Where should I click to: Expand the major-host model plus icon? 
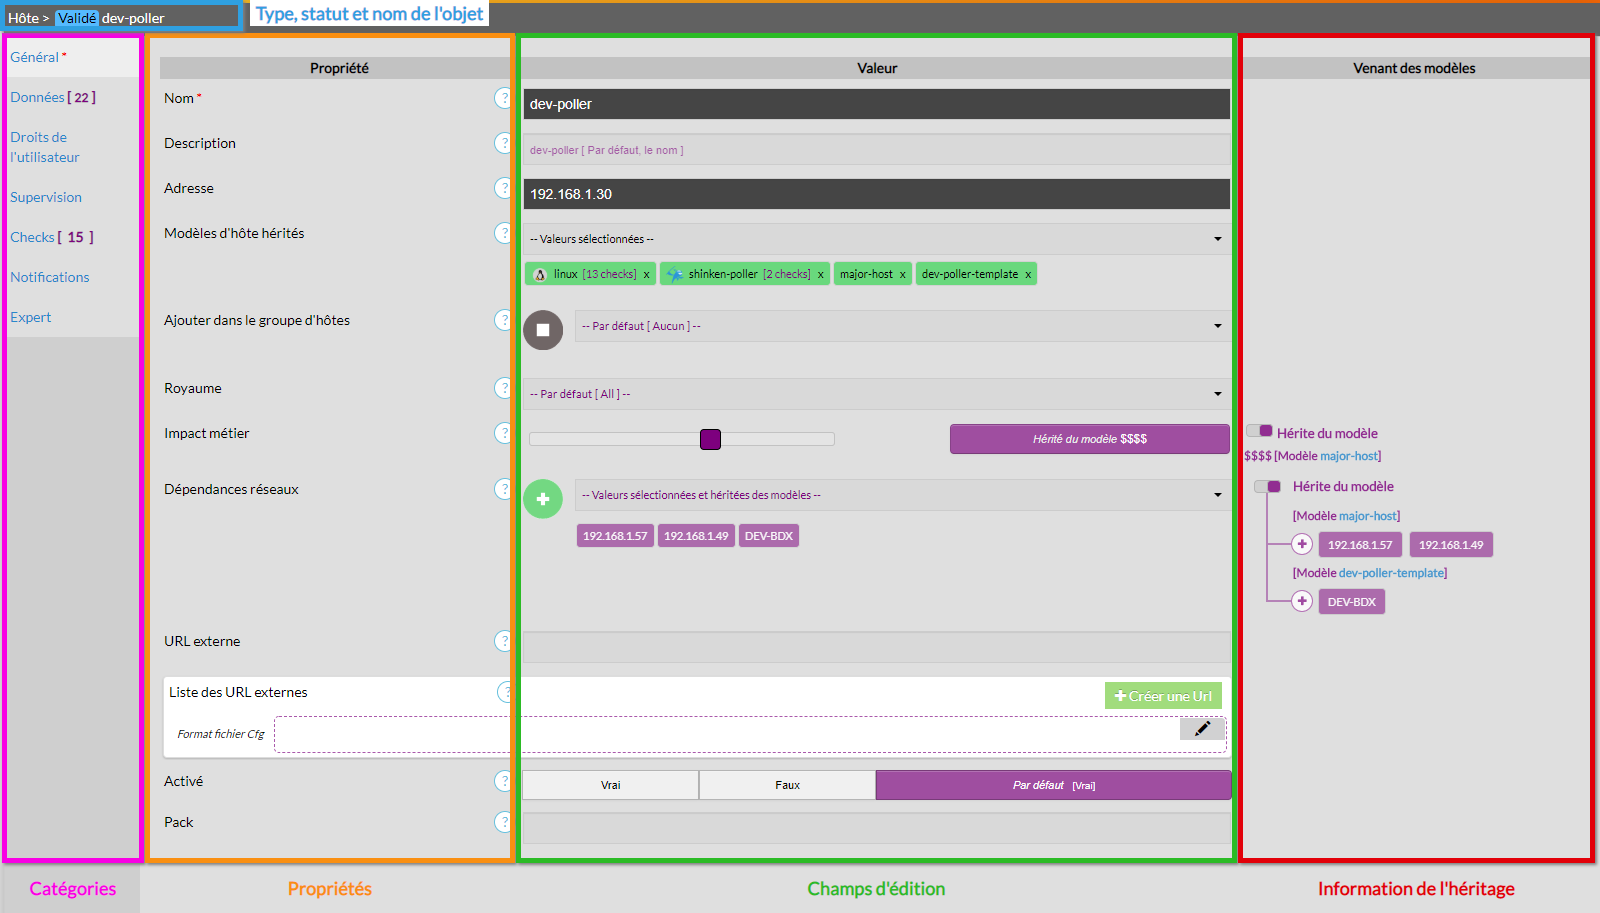(x=1302, y=544)
